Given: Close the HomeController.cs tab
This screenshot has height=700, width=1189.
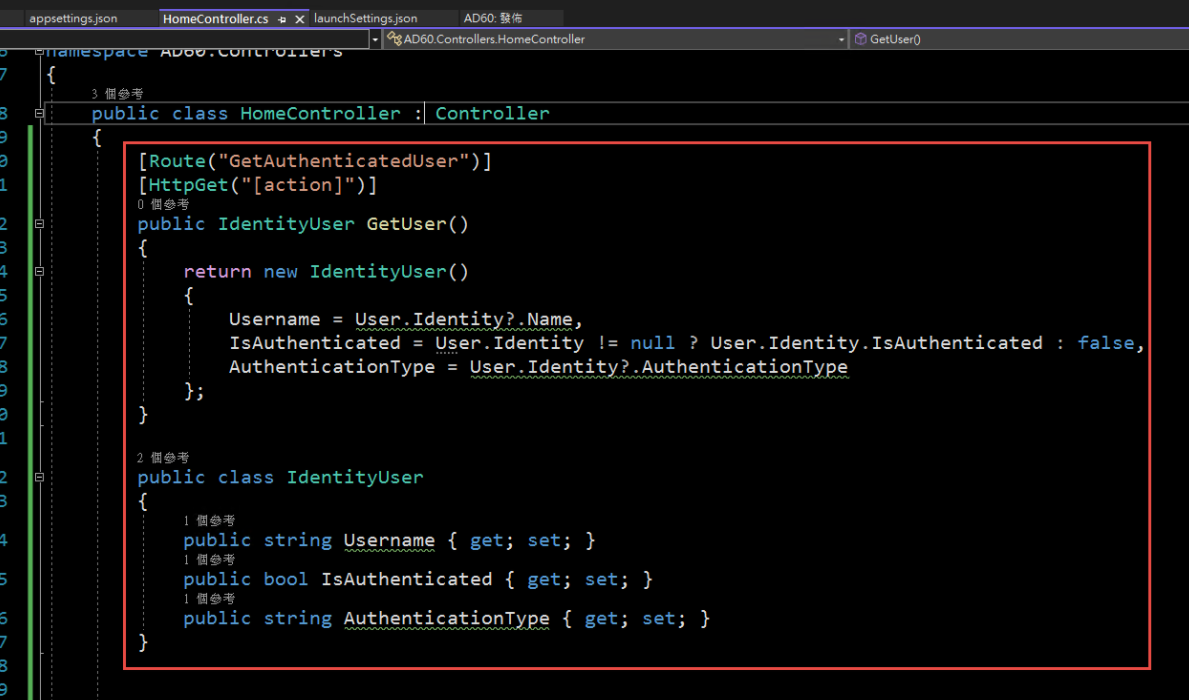Looking at the screenshot, I should tap(300, 20).
